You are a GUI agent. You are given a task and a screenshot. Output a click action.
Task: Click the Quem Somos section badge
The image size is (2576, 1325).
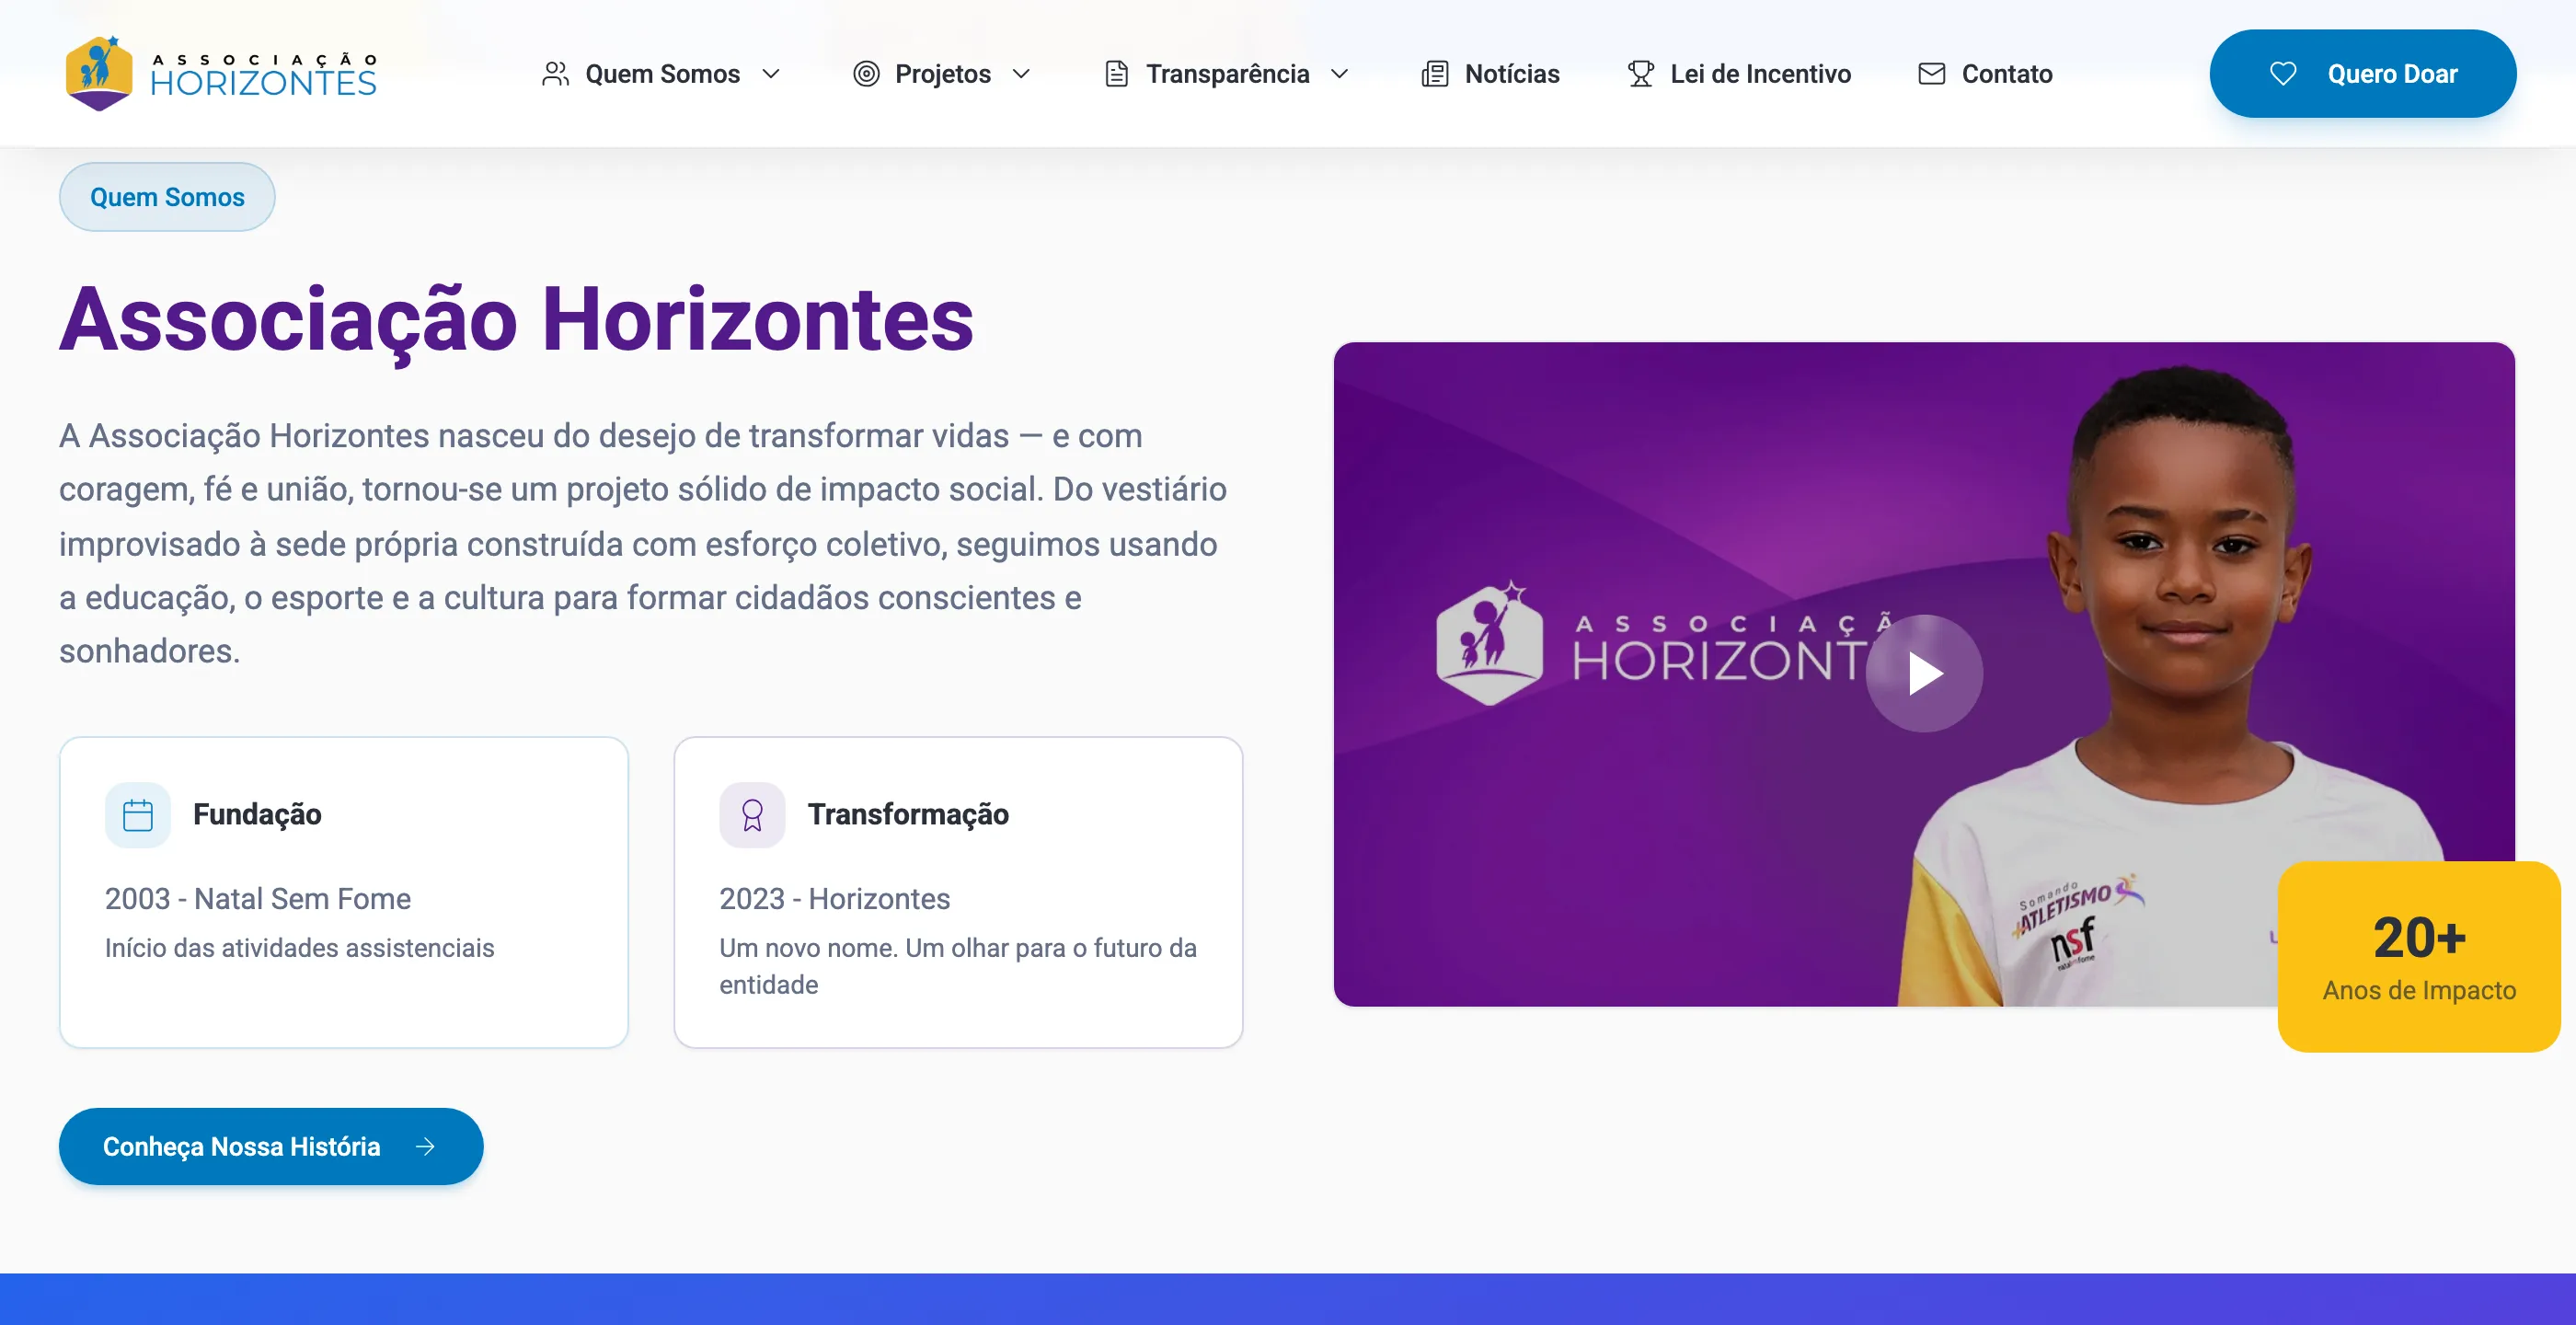tap(167, 197)
